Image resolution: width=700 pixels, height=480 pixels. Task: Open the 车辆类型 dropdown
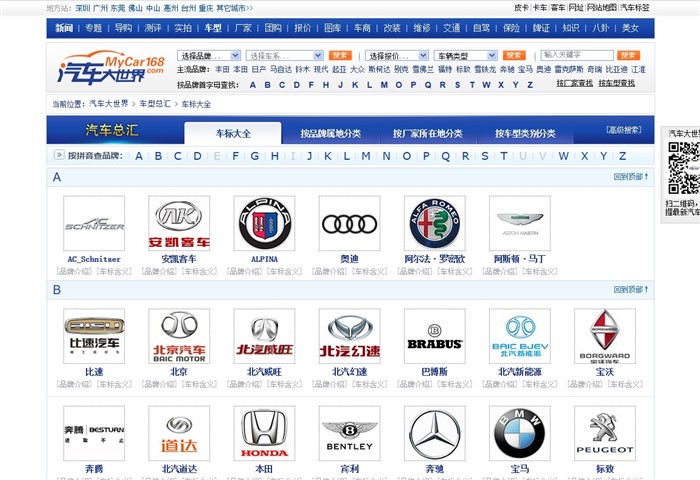[x=466, y=55]
